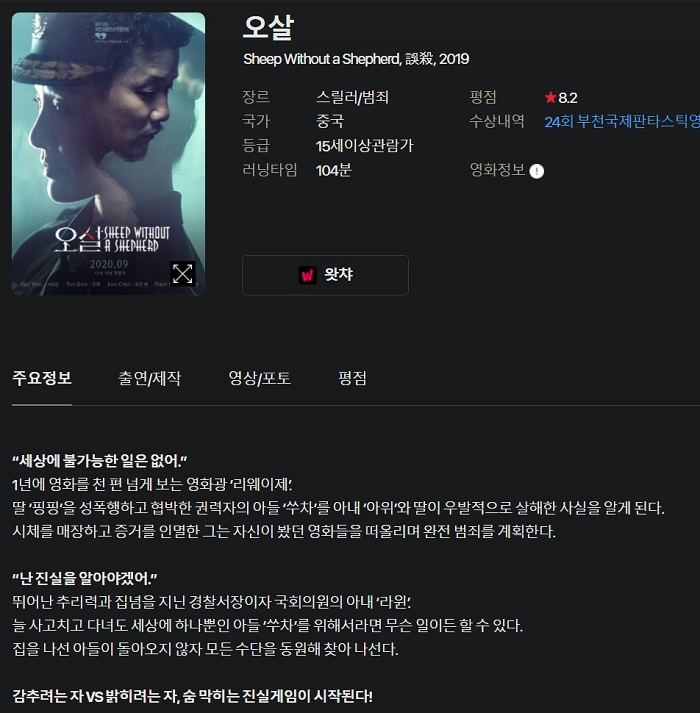Screen dimensions: 700x713
Task: Click the red Watcha W logo
Action: point(307,275)
